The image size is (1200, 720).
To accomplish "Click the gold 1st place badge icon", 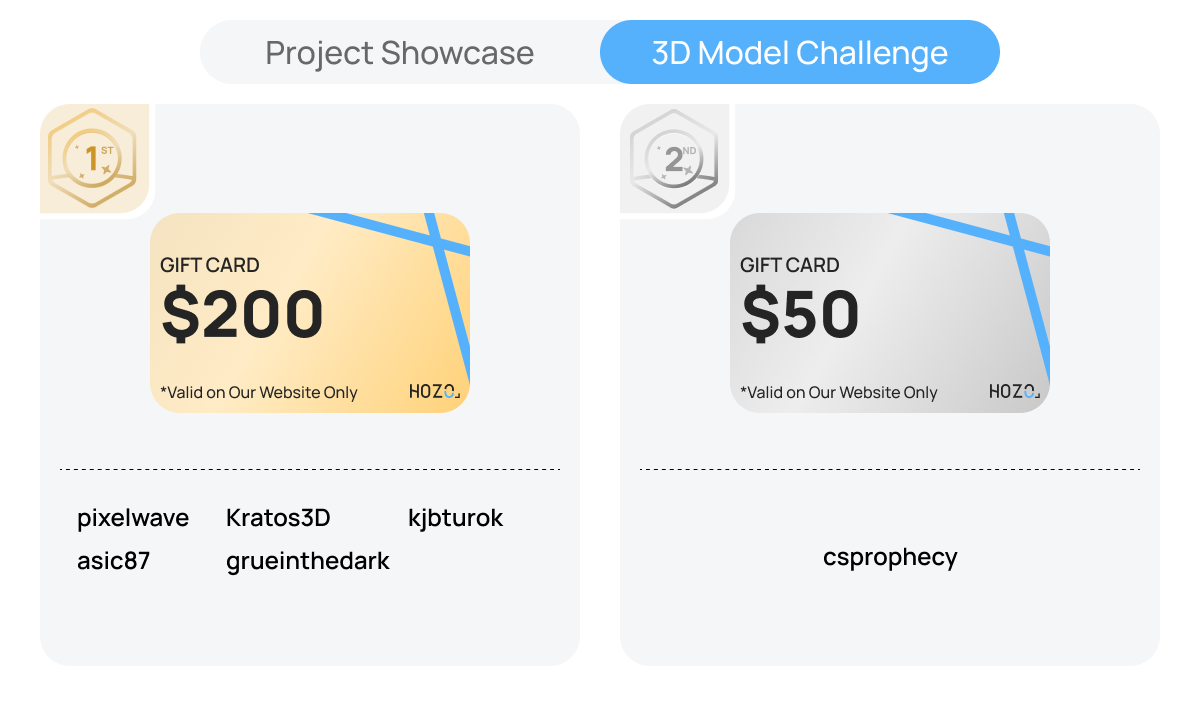I will 94,158.
